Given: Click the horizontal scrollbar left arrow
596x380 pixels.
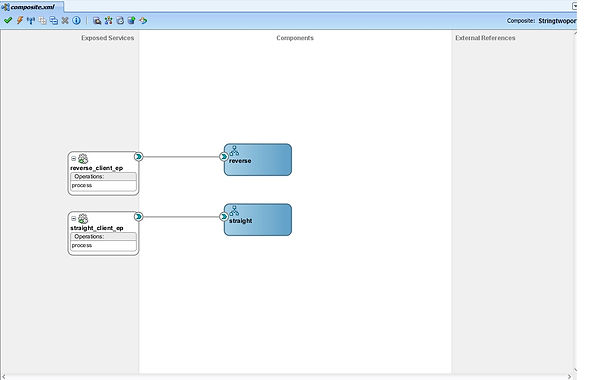Looking at the screenshot, I should click(4, 377).
